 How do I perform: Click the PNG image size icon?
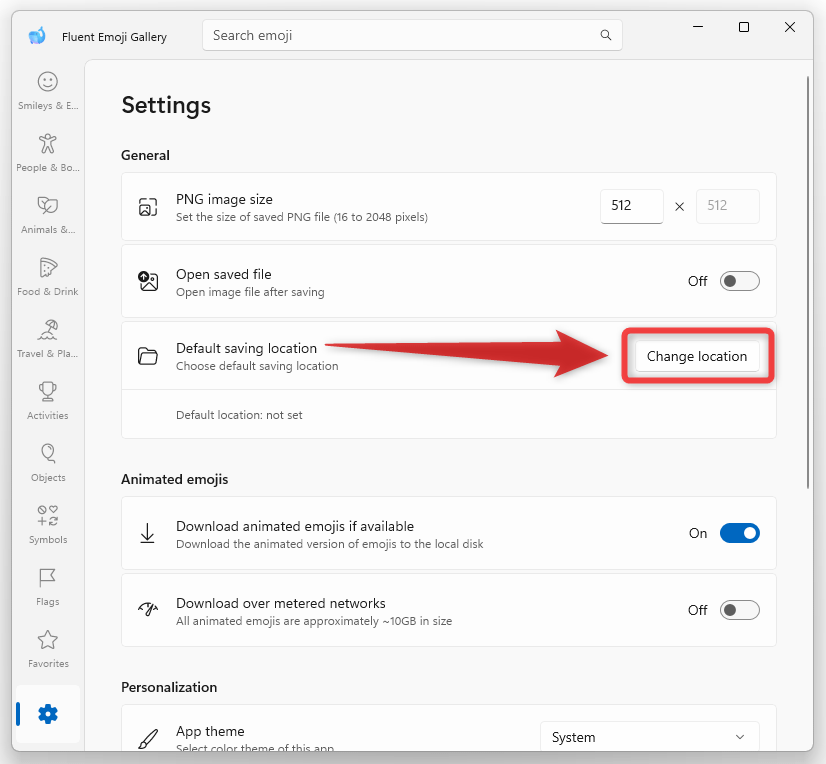(x=148, y=207)
